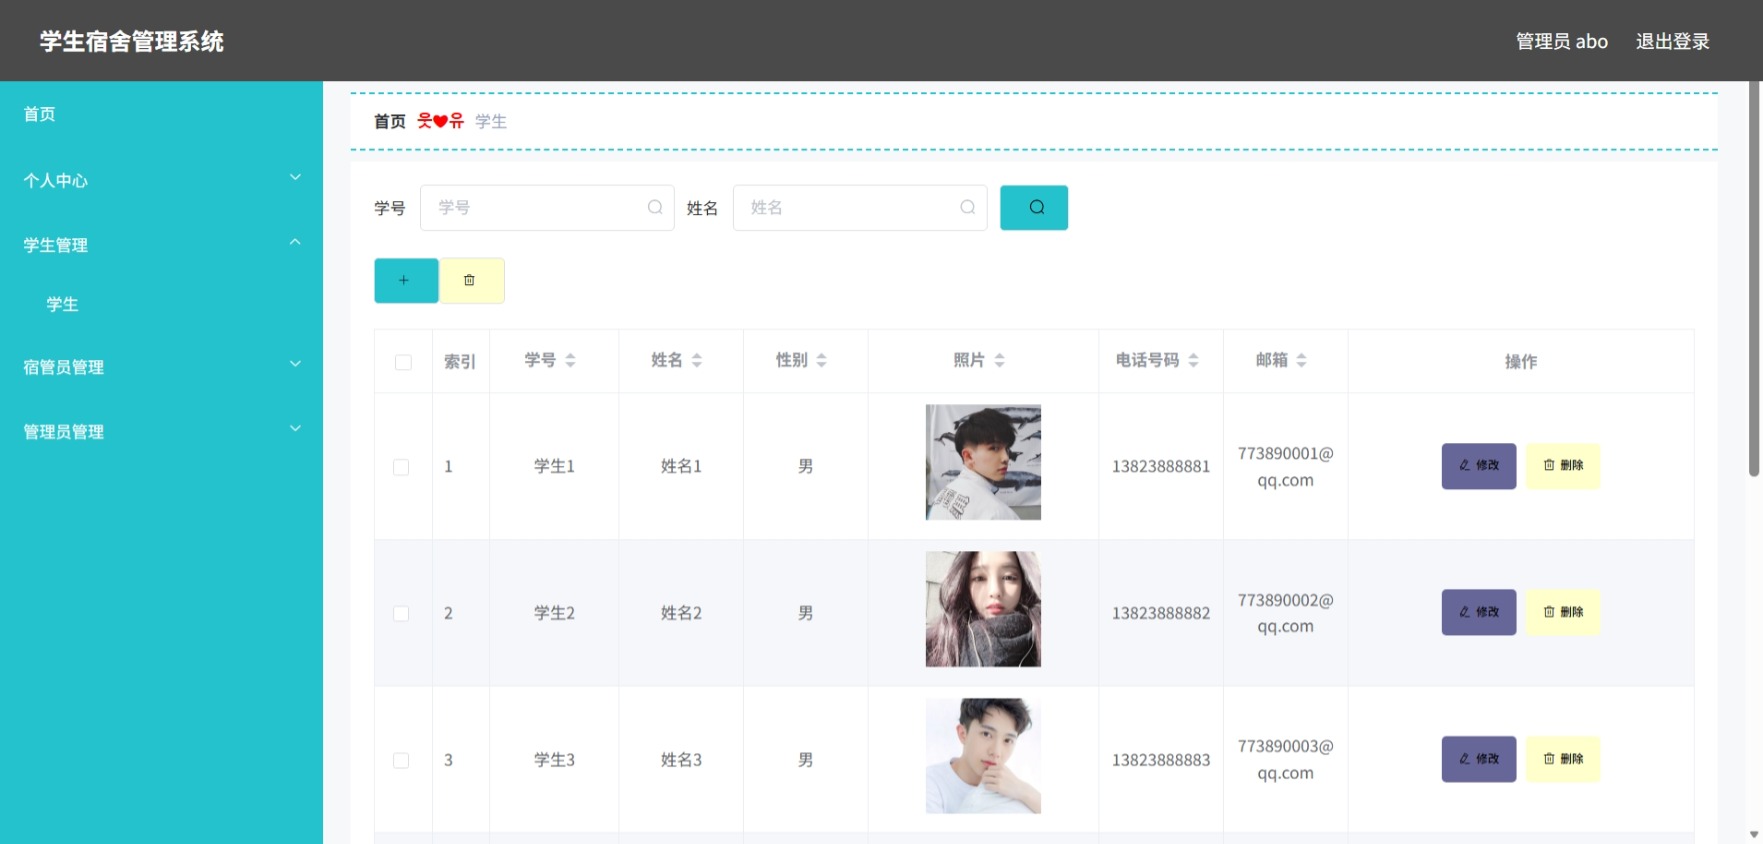Open photo thumbnail of 学生2
Screen dimensions: 1763x844
point(983,609)
